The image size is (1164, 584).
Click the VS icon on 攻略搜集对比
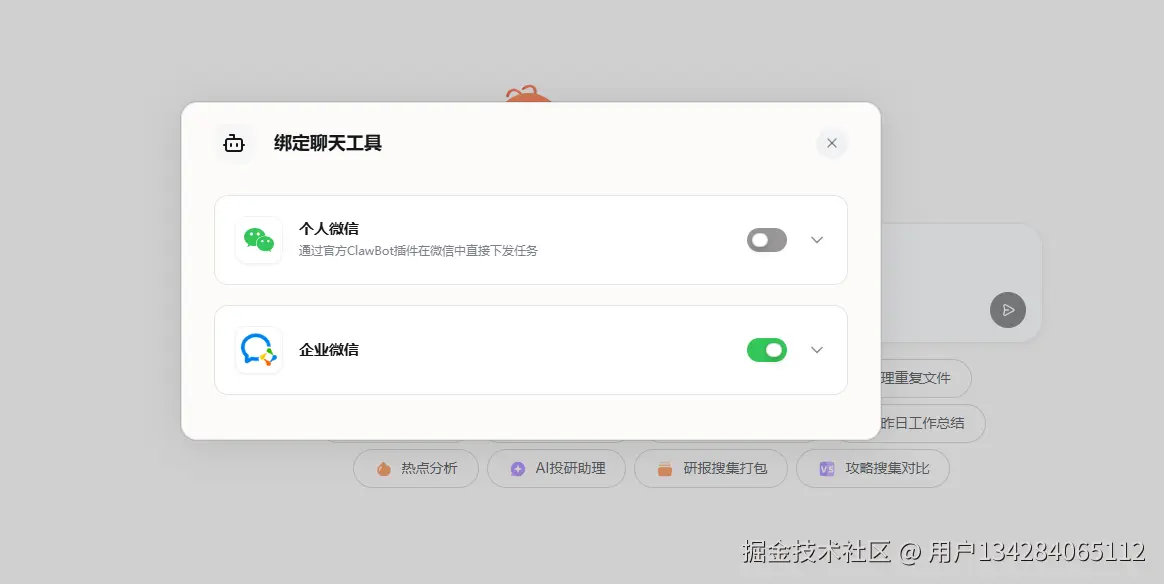pyautogui.click(x=826, y=468)
